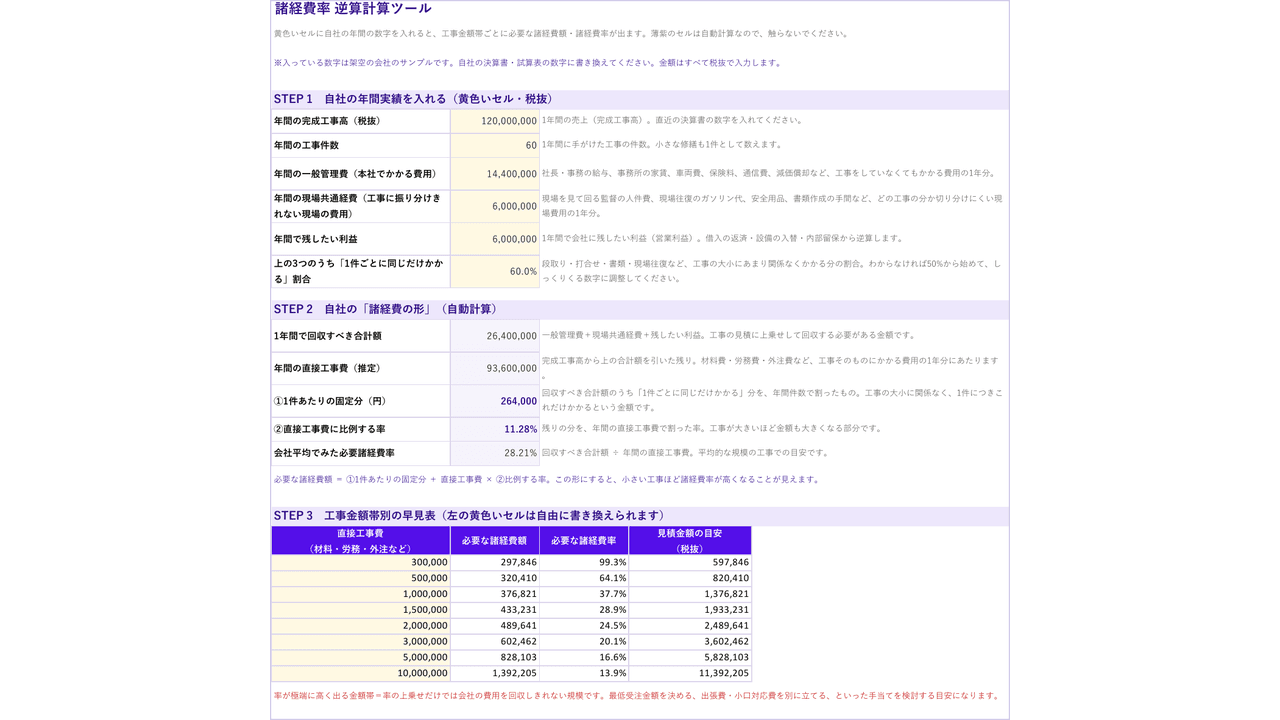Click the 828,103 overhead amount cell
This screenshot has height=720, width=1280.
point(495,658)
